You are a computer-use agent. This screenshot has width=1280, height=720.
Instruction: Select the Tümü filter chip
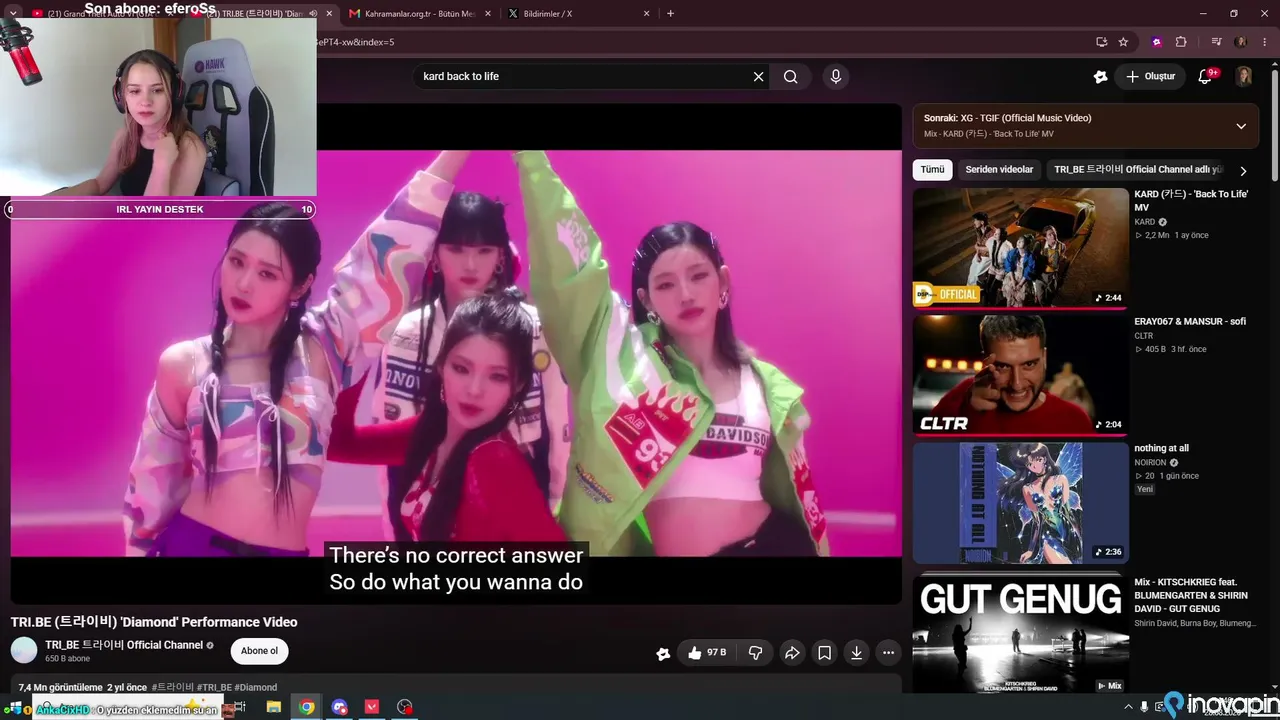tap(932, 170)
